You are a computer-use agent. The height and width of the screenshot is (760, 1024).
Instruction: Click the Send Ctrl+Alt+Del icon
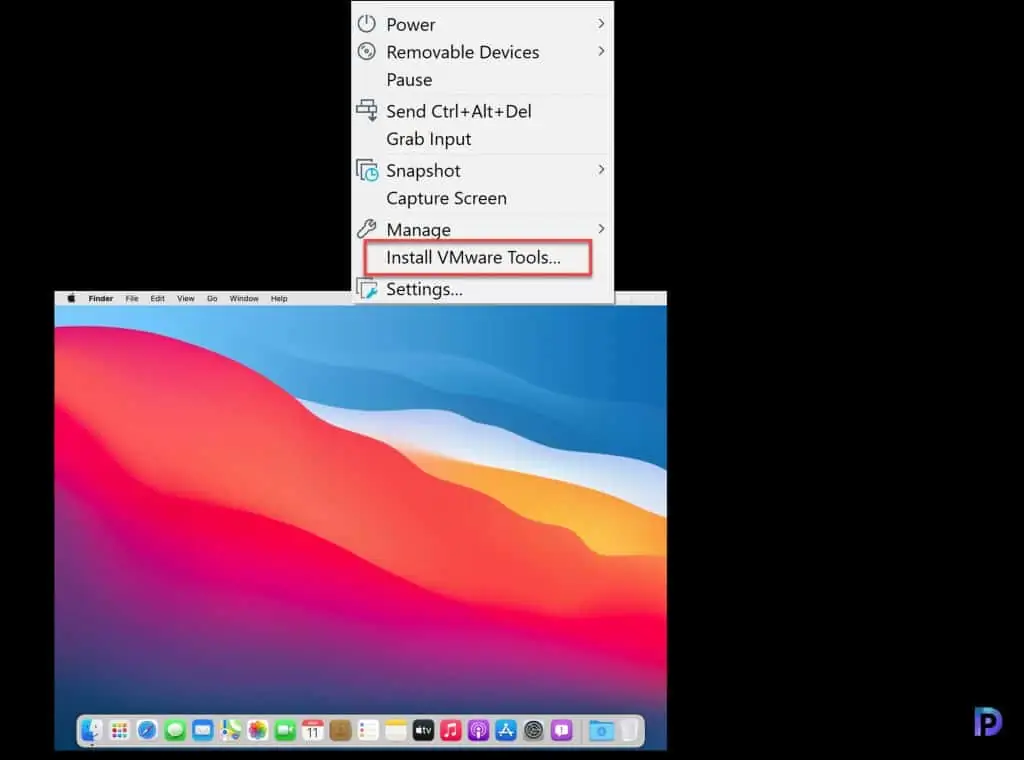tap(367, 110)
